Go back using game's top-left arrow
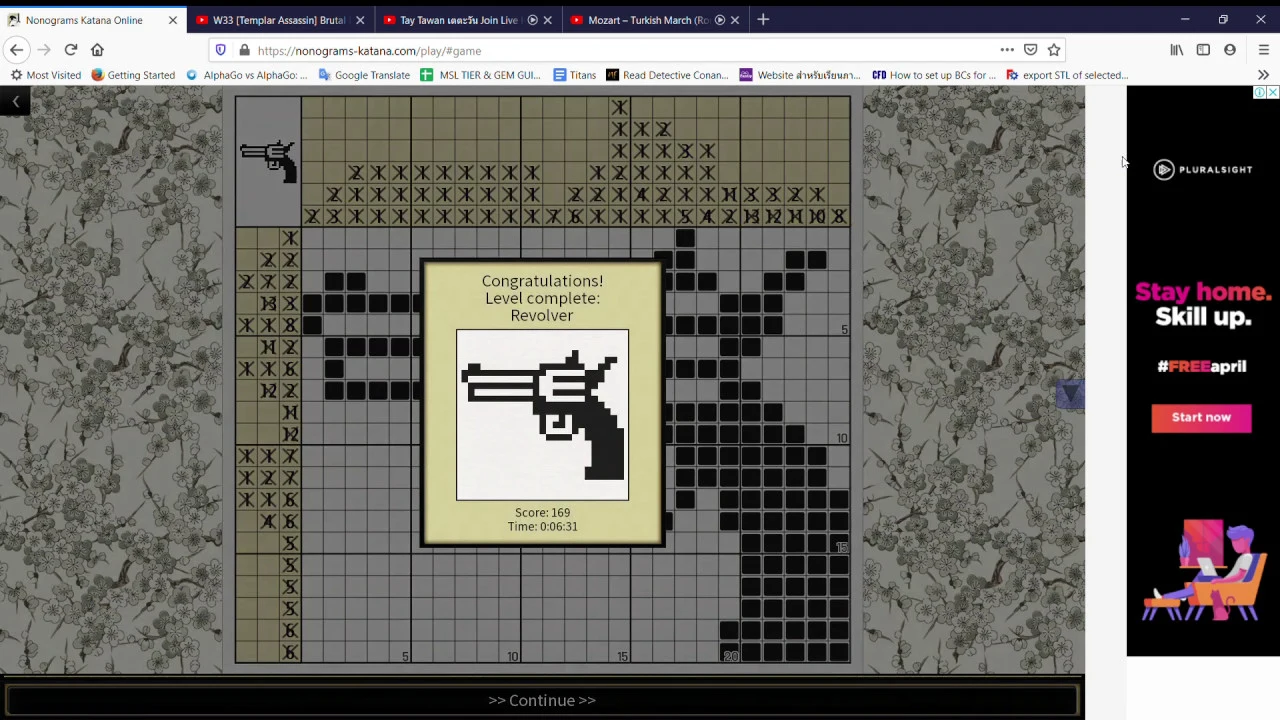The image size is (1280, 720). tap(15, 101)
